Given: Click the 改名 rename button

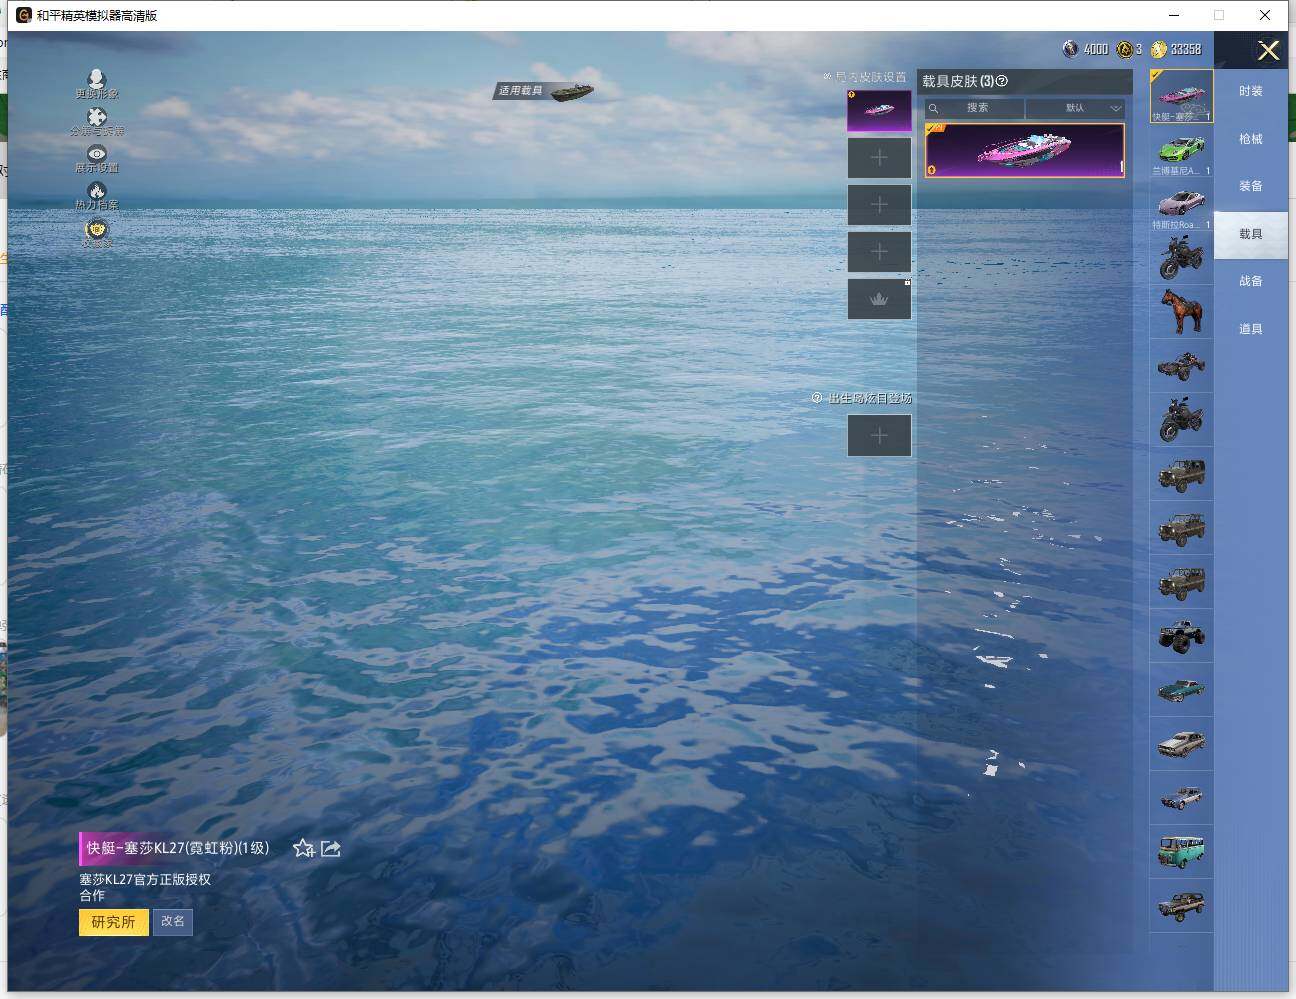Looking at the screenshot, I should tap(173, 921).
